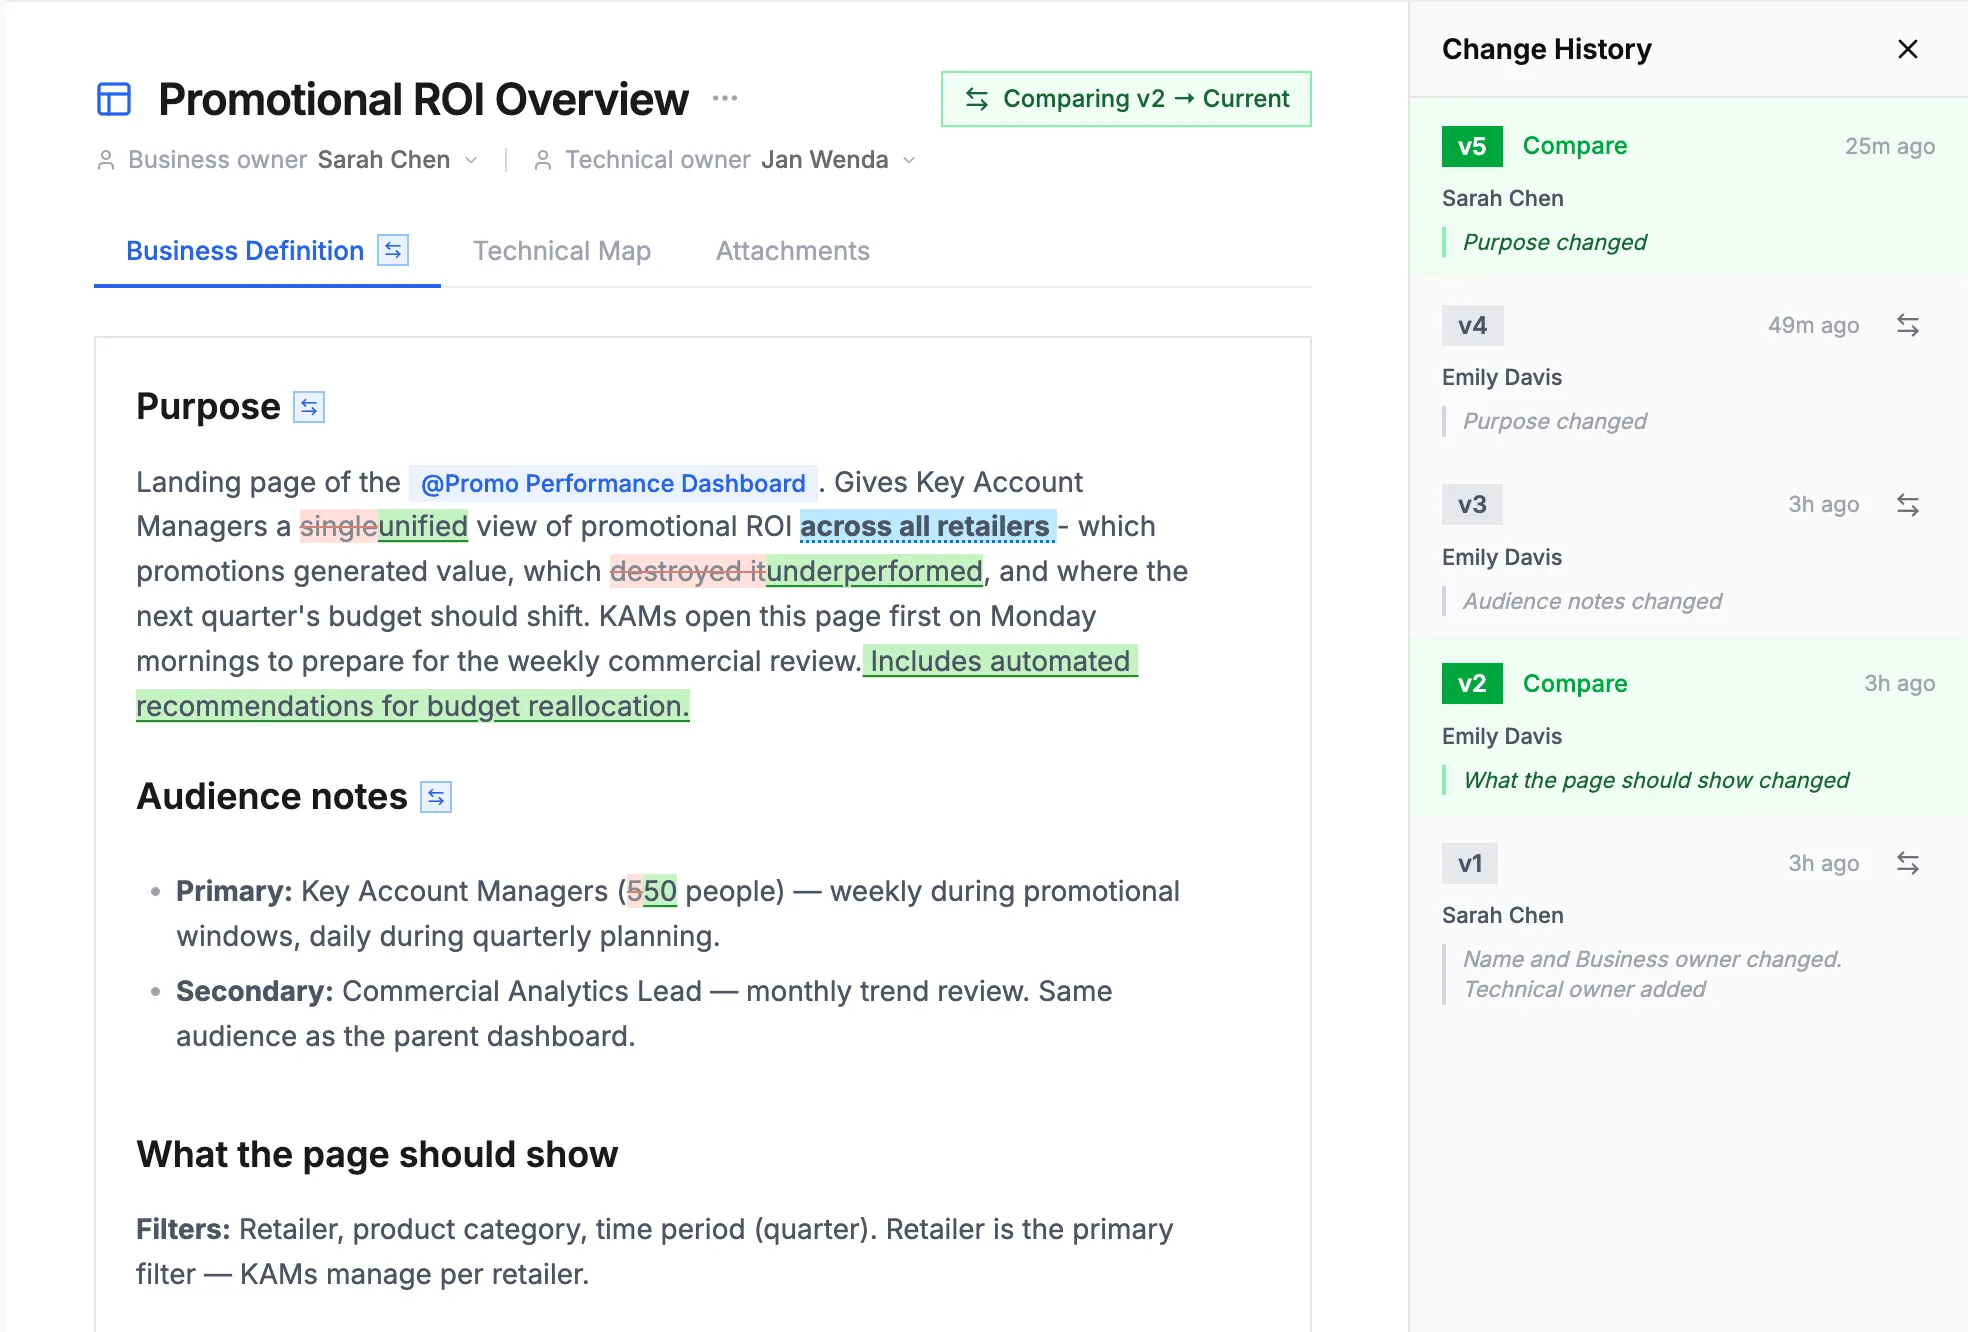The width and height of the screenshot is (1968, 1332).
Task: Click the Filters label under page requirements
Action: (183, 1229)
